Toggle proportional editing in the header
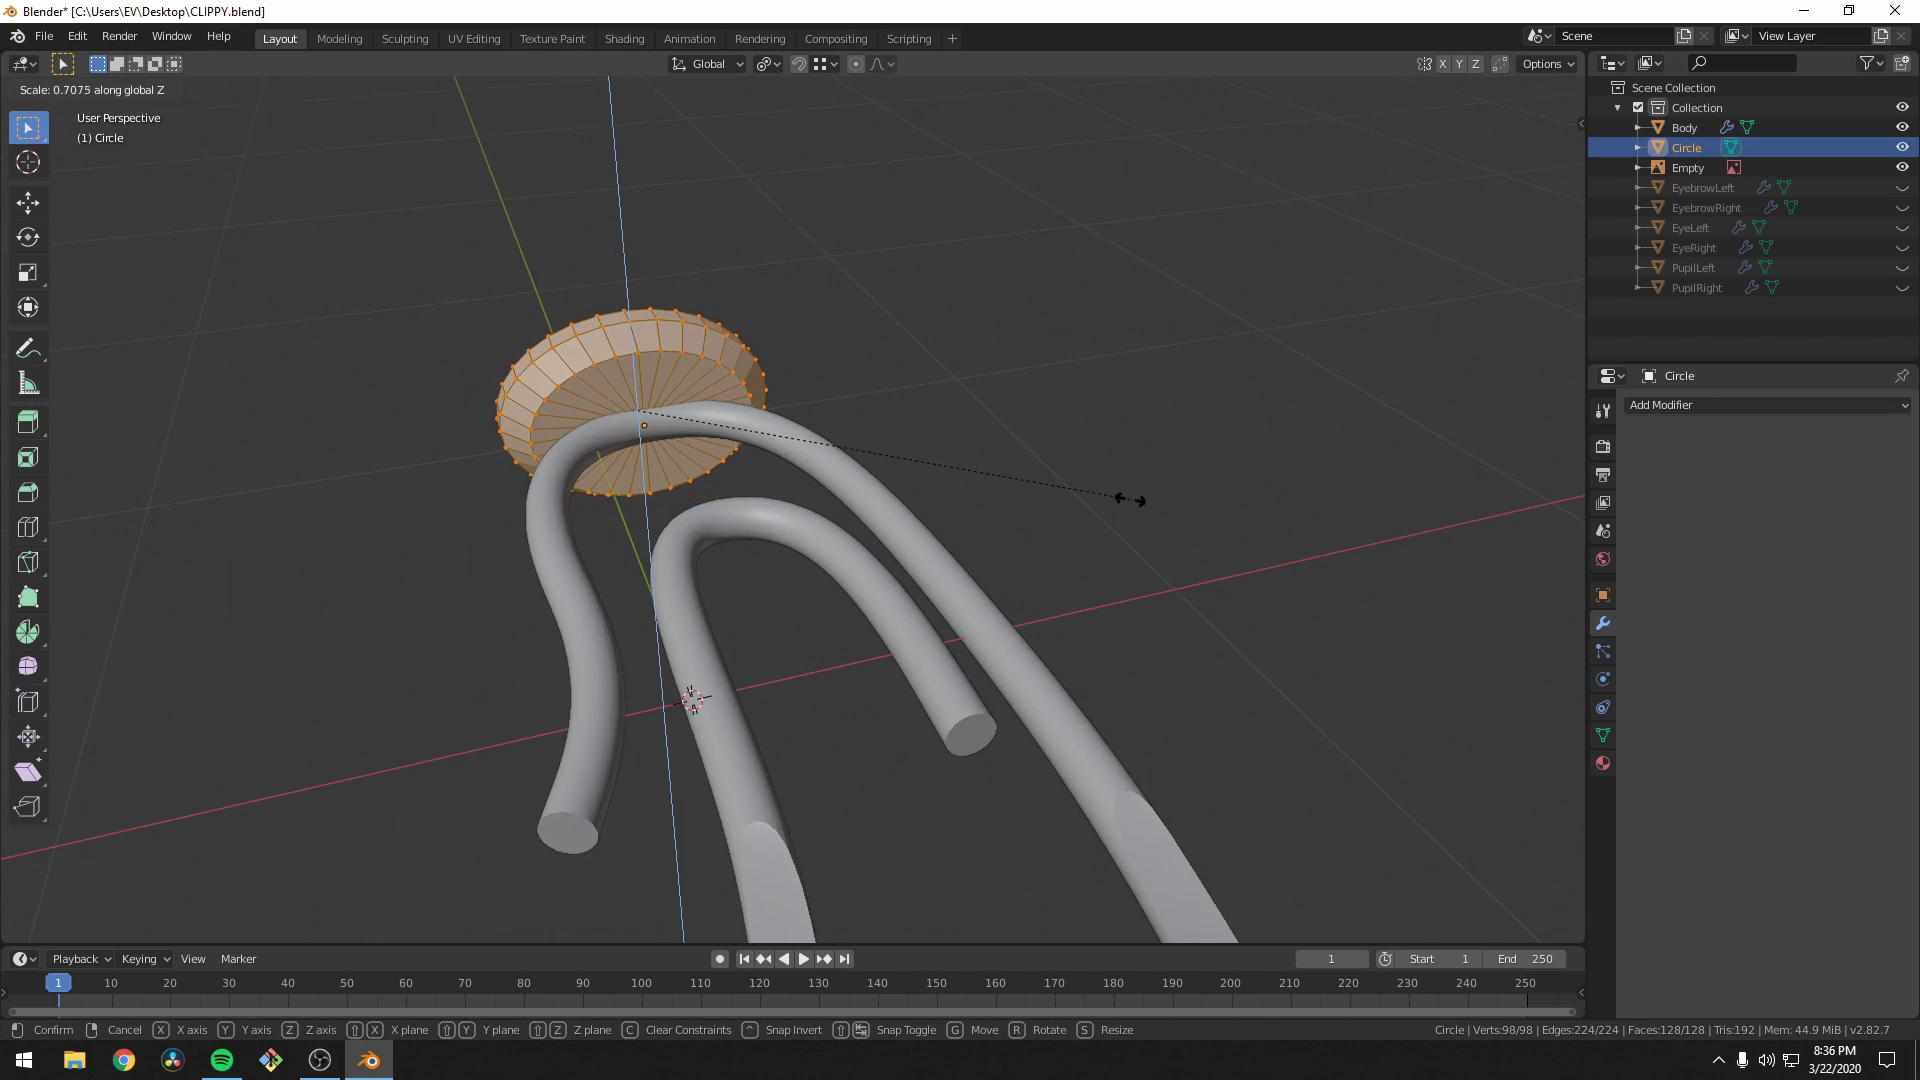The image size is (1920, 1080). point(856,63)
